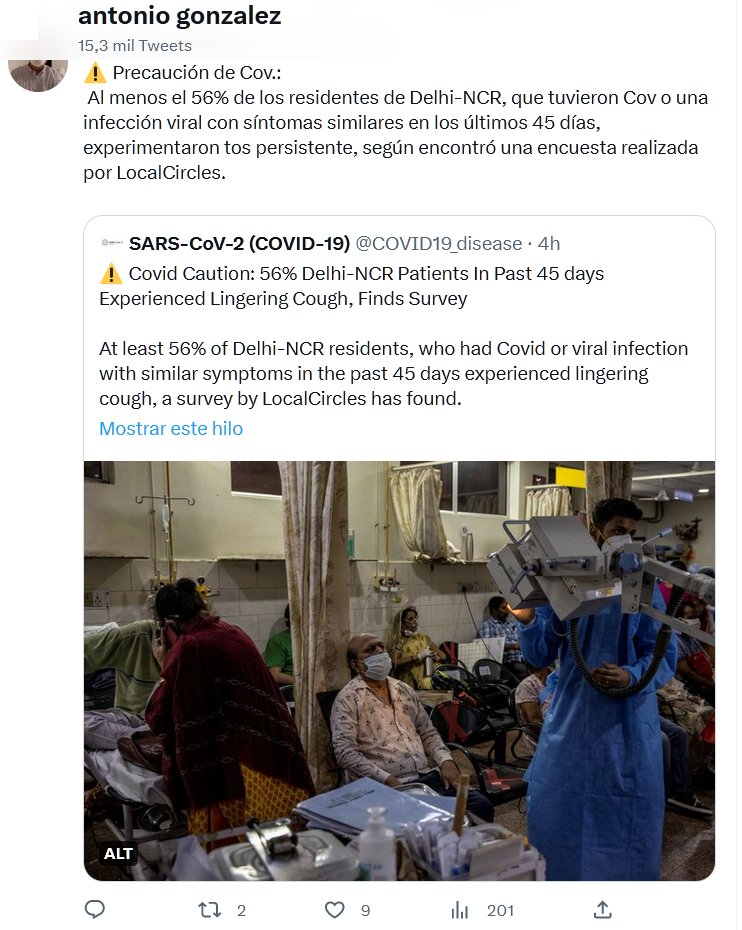
Task: Enlarge the hospital ward photo
Action: (399, 670)
